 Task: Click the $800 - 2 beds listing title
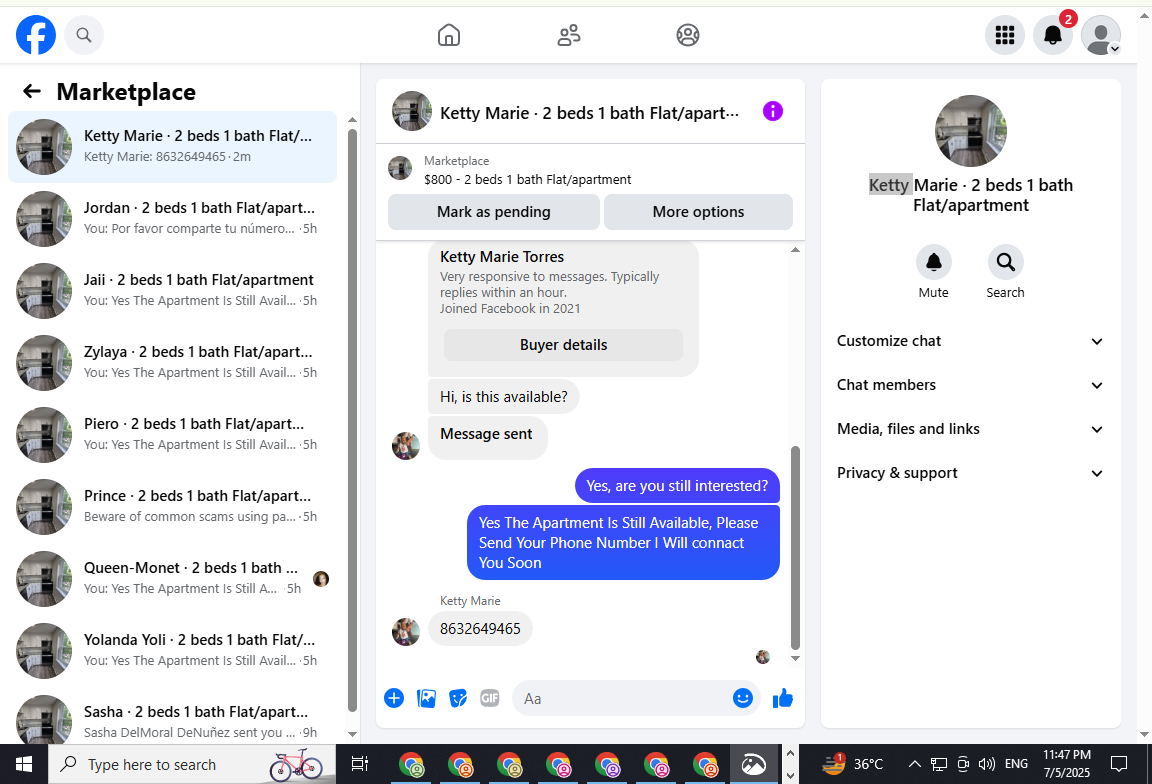pyautogui.click(x=528, y=179)
